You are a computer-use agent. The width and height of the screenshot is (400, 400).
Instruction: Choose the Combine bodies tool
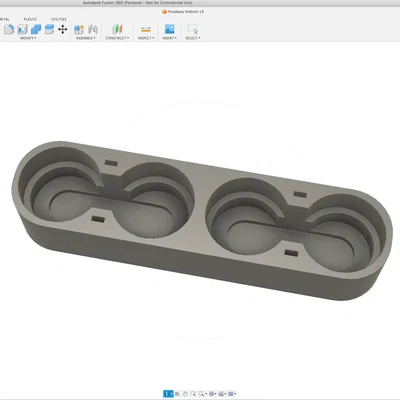(x=36, y=29)
